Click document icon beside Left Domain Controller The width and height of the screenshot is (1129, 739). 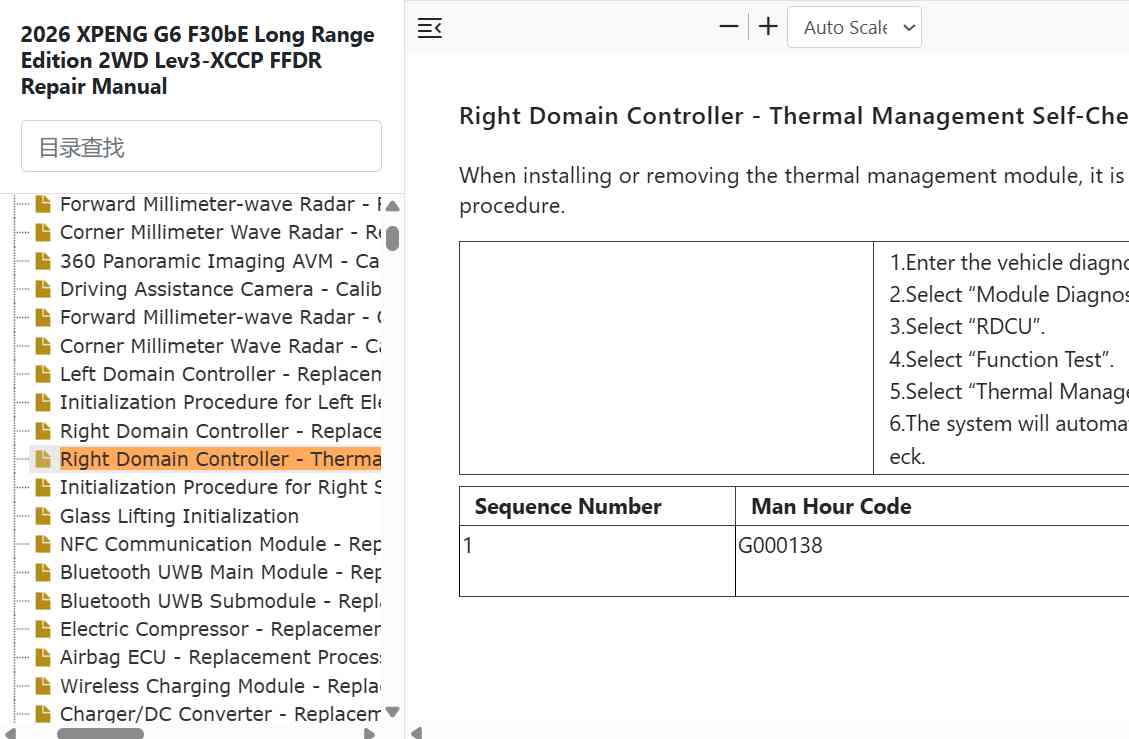(43, 375)
